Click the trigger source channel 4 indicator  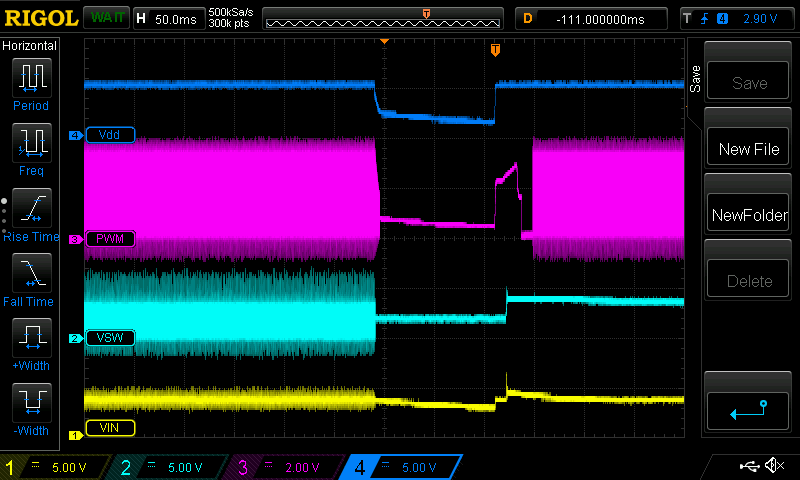[722, 19]
